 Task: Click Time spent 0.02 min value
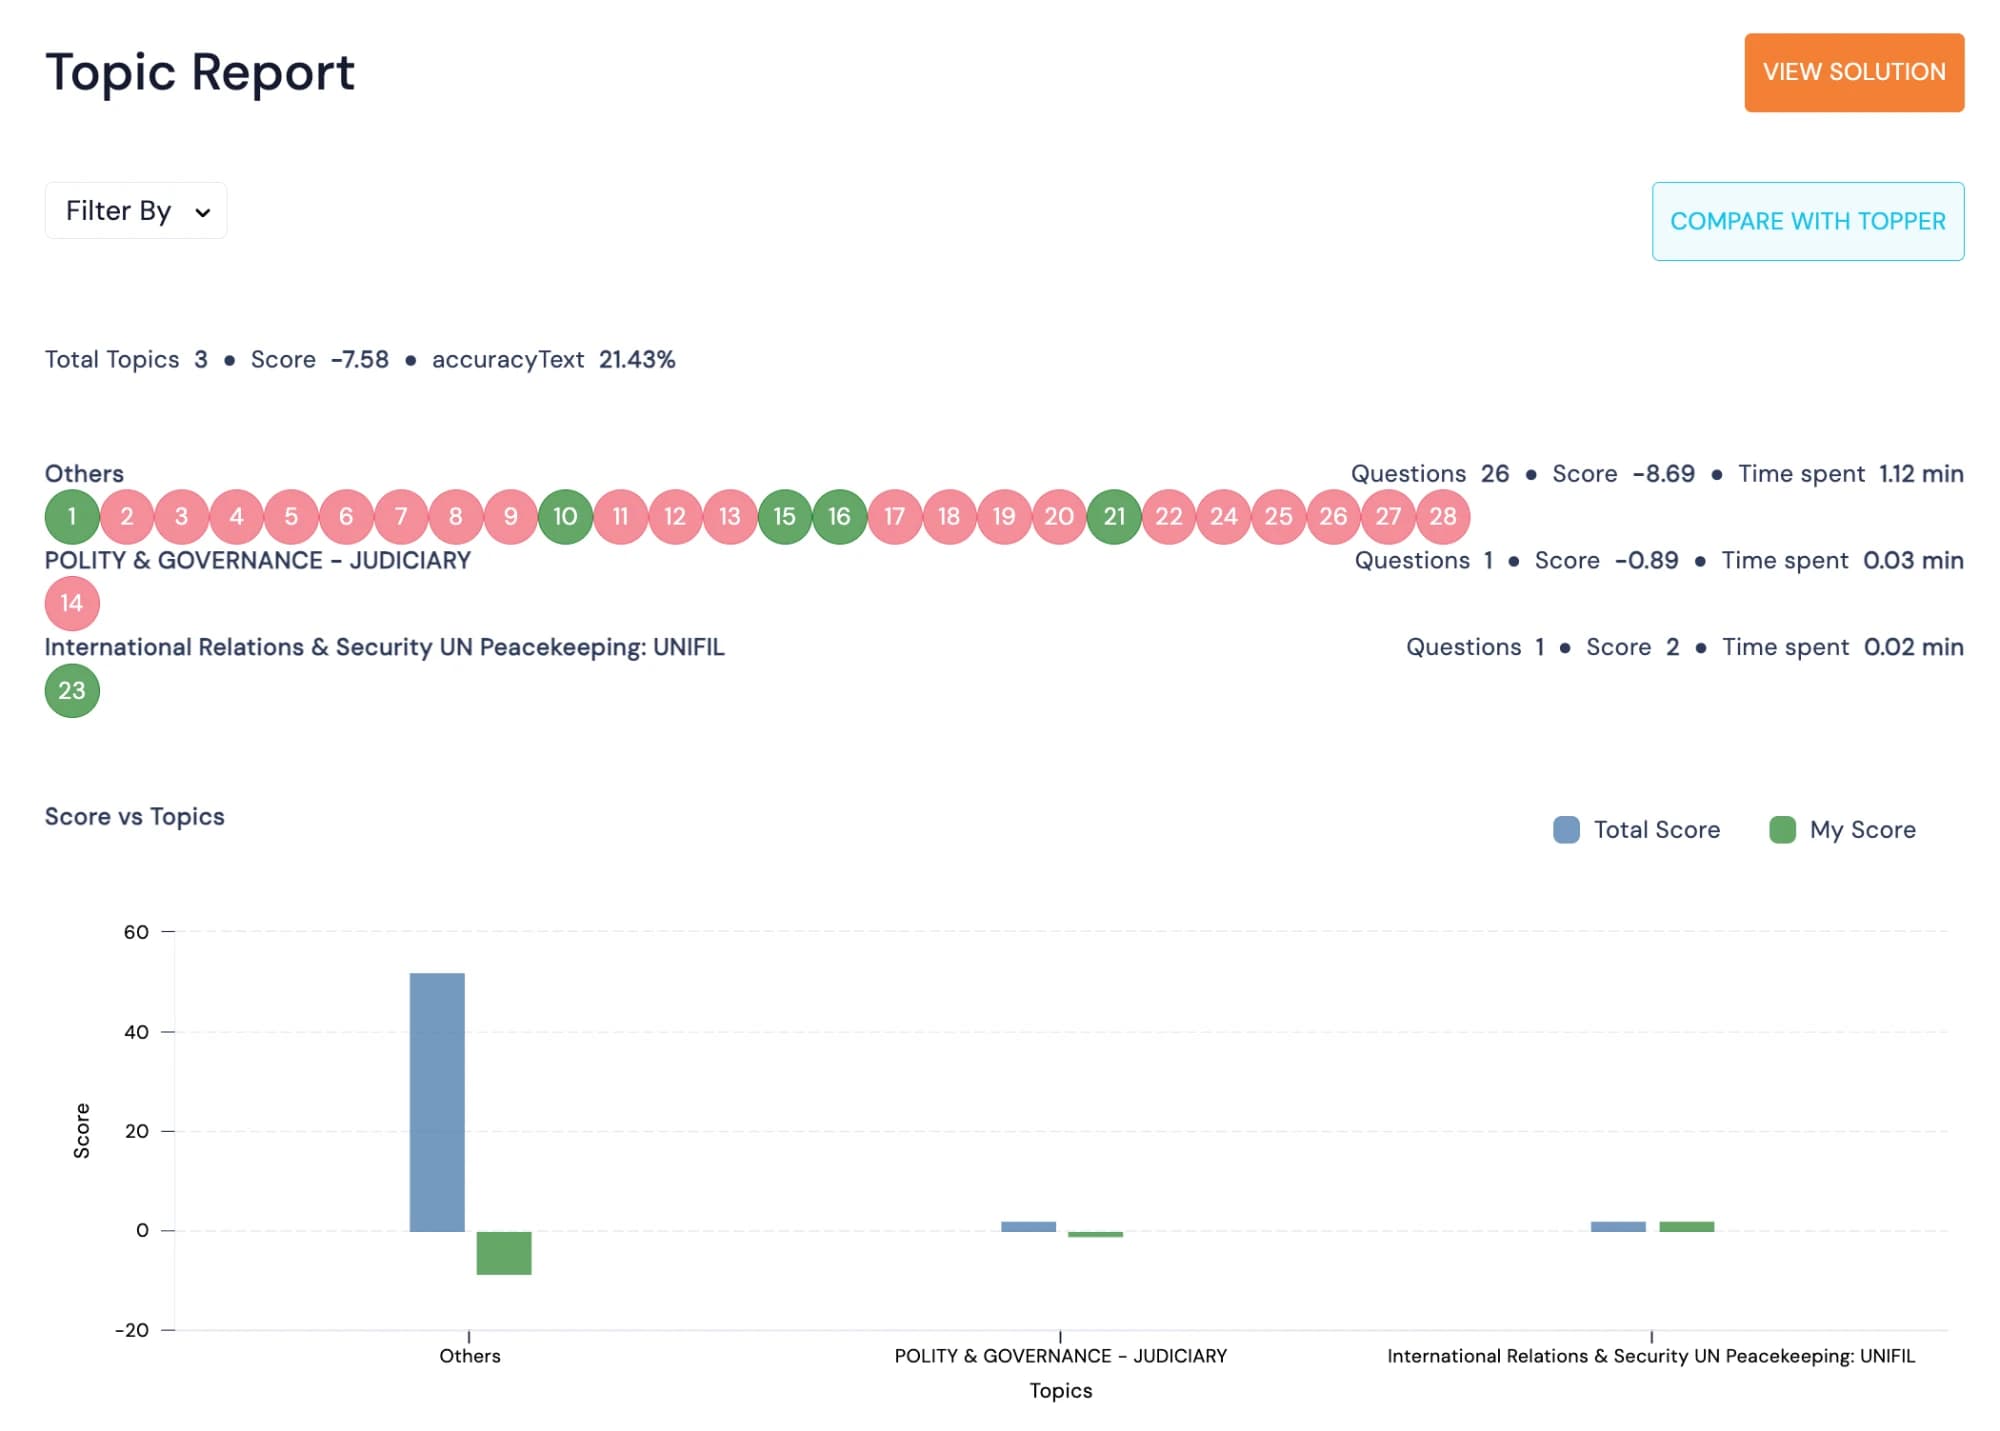click(x=1913, y=647)
